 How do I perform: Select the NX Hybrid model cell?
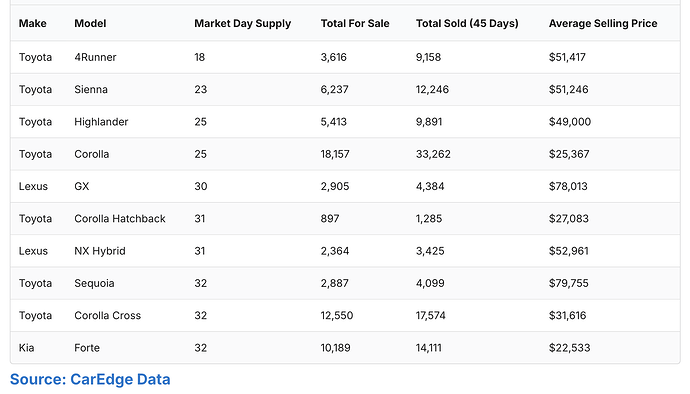tap(100, 251)
